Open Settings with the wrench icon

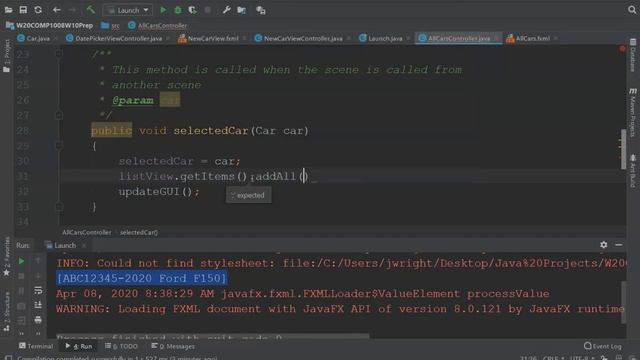pos(227,10)
